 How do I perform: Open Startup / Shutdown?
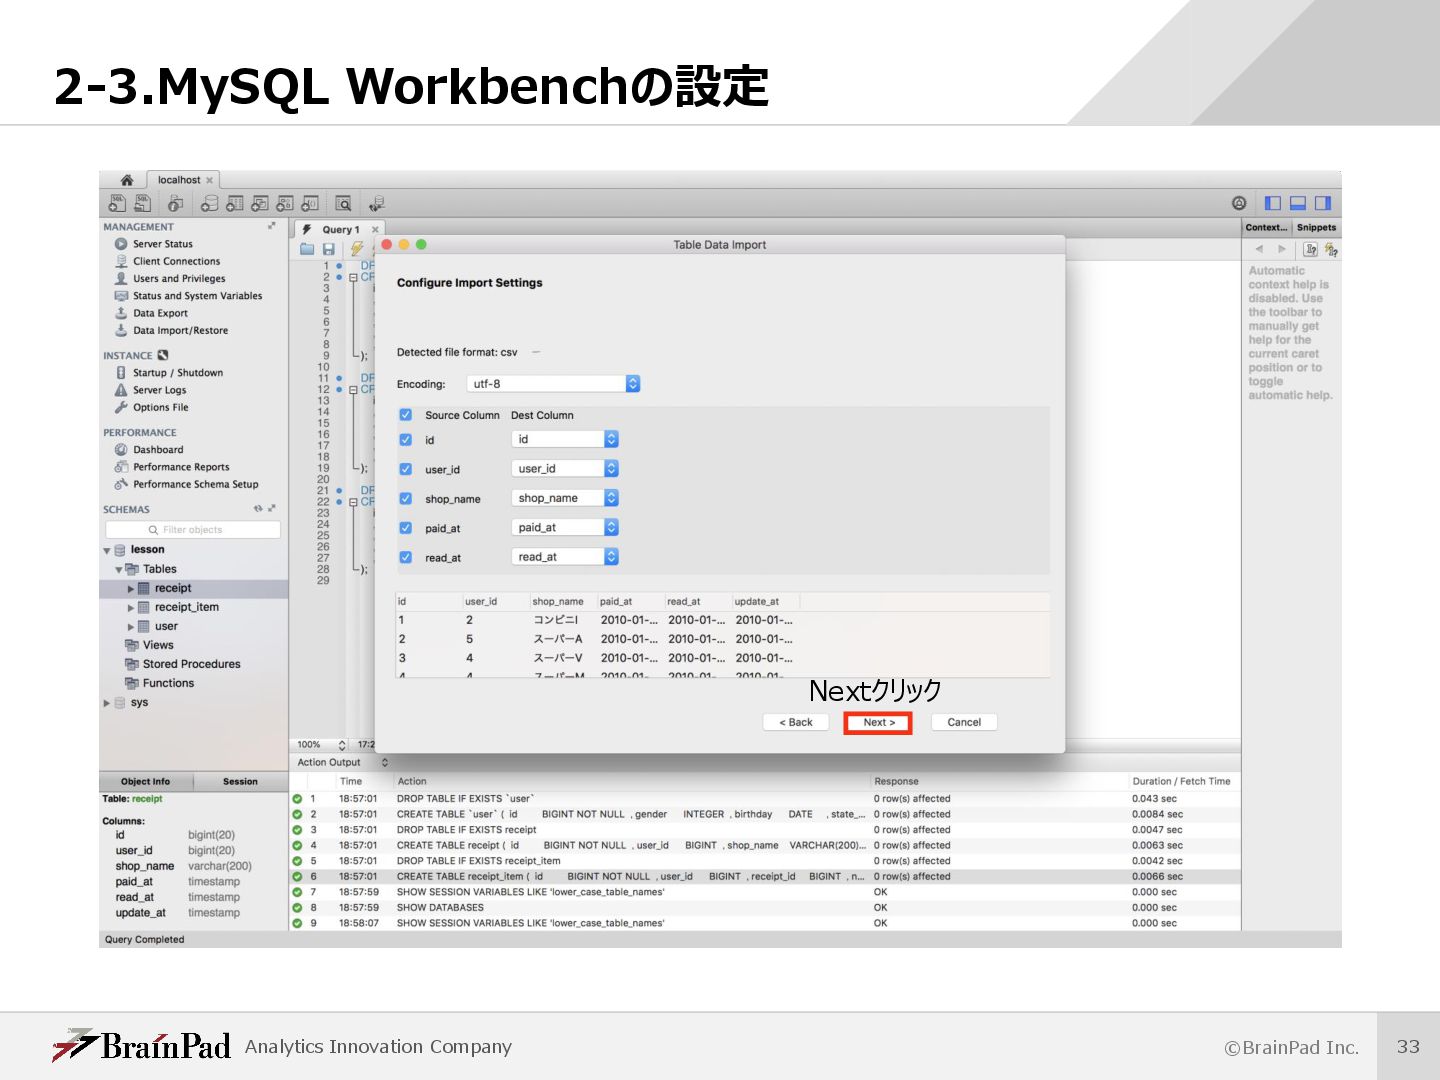[178, 373]
